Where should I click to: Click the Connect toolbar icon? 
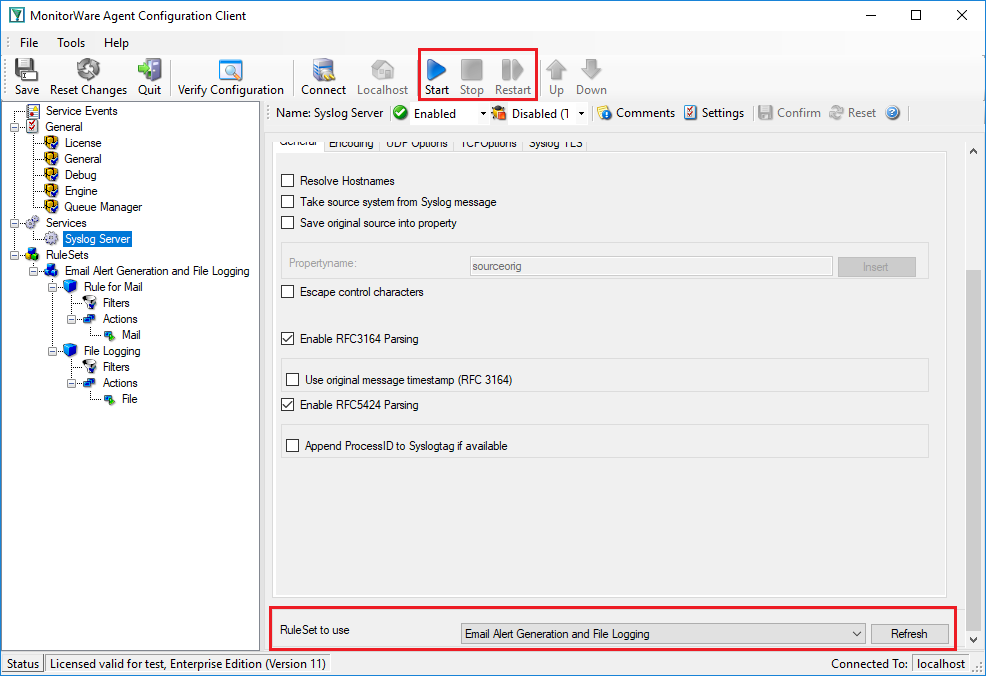pos(323,77)
